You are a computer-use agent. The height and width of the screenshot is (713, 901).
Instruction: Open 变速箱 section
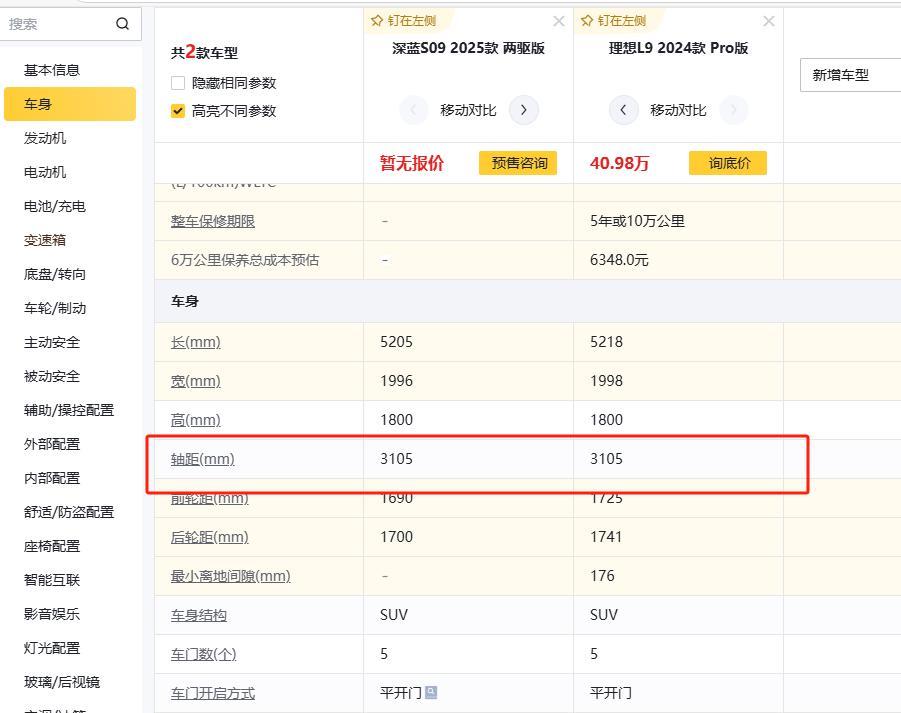click(x=45, y=240)
